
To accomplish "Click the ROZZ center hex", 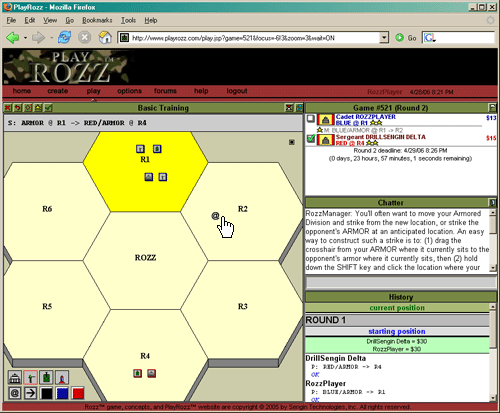I will click(x=145, y=261).
